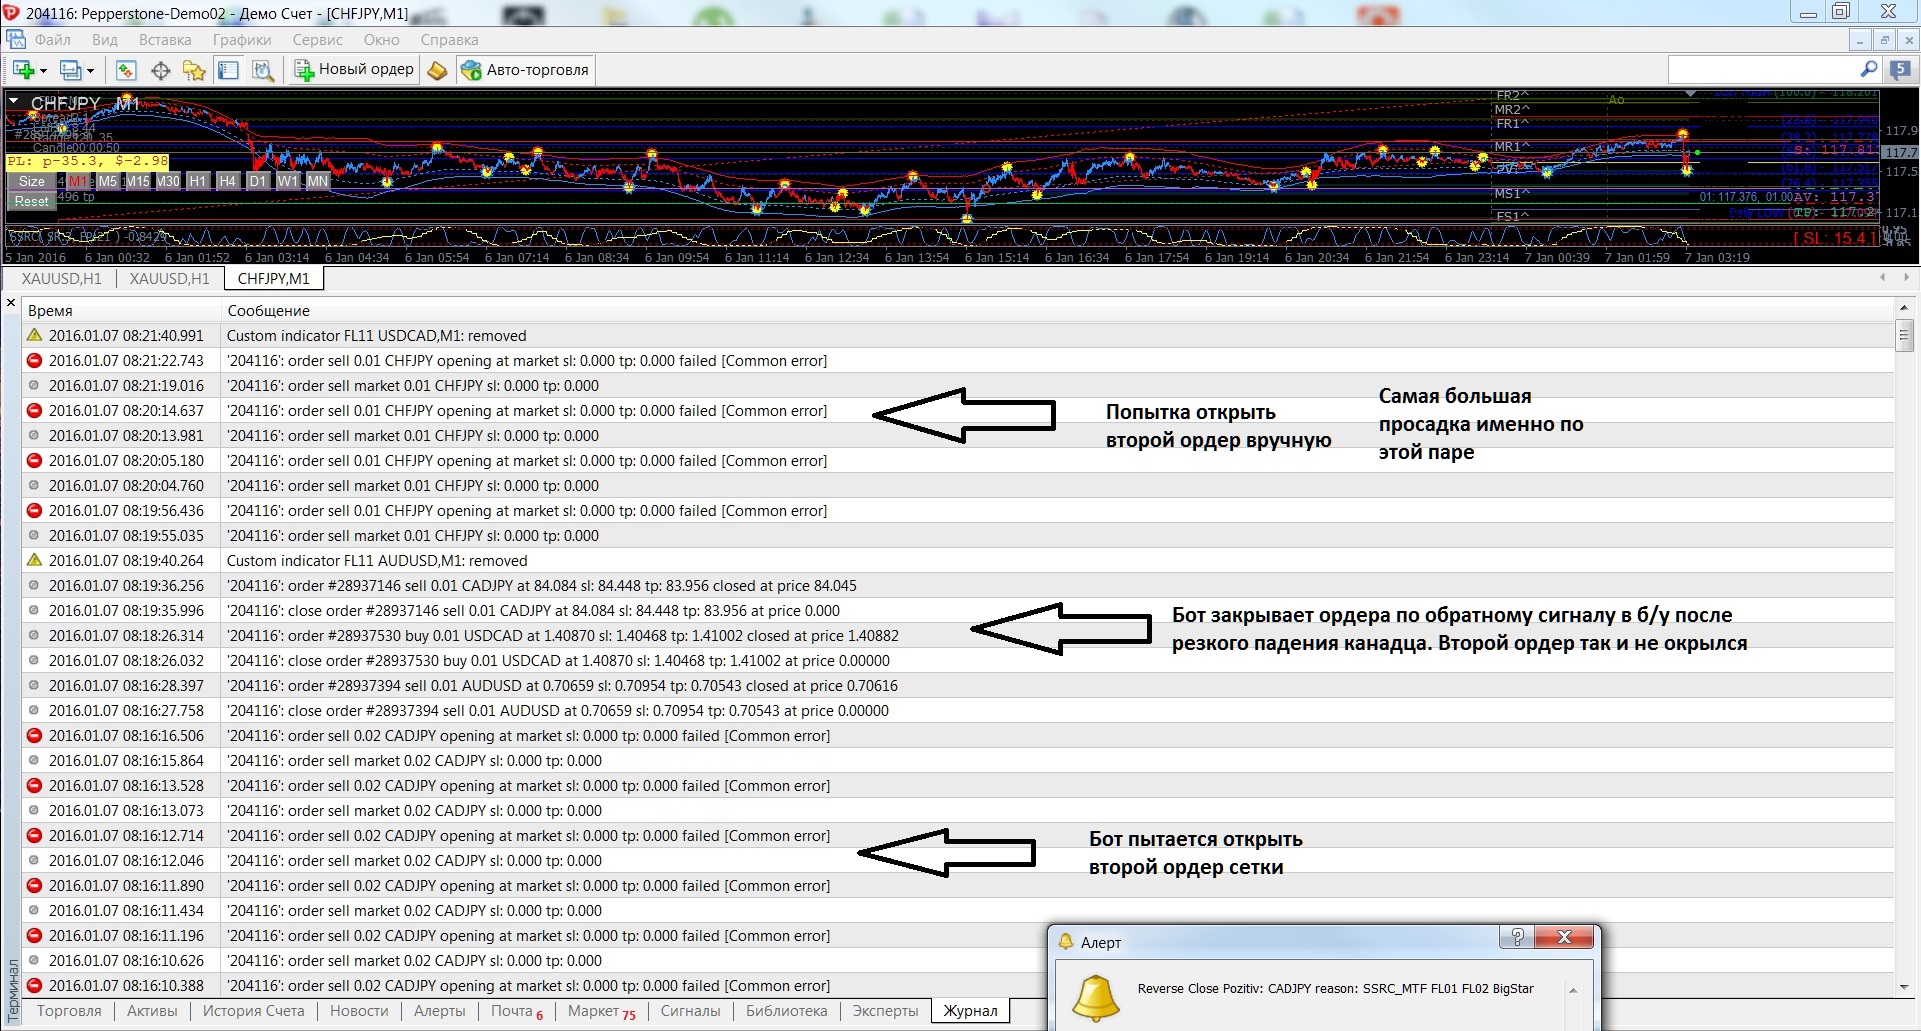The width and height of the screenshot is (1921, 1031).
Task: Open the MQL5 chat icon labeled 5
Action: (x=1900, y=70)
